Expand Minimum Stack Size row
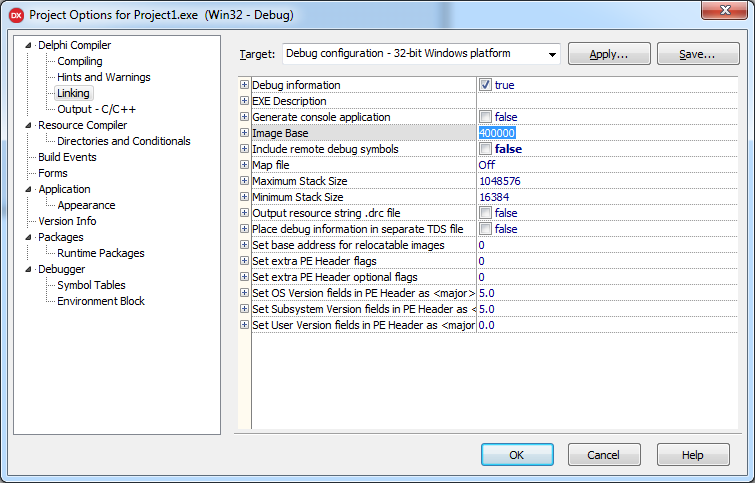This screenshot has width=755, height=483. [244, 196]
